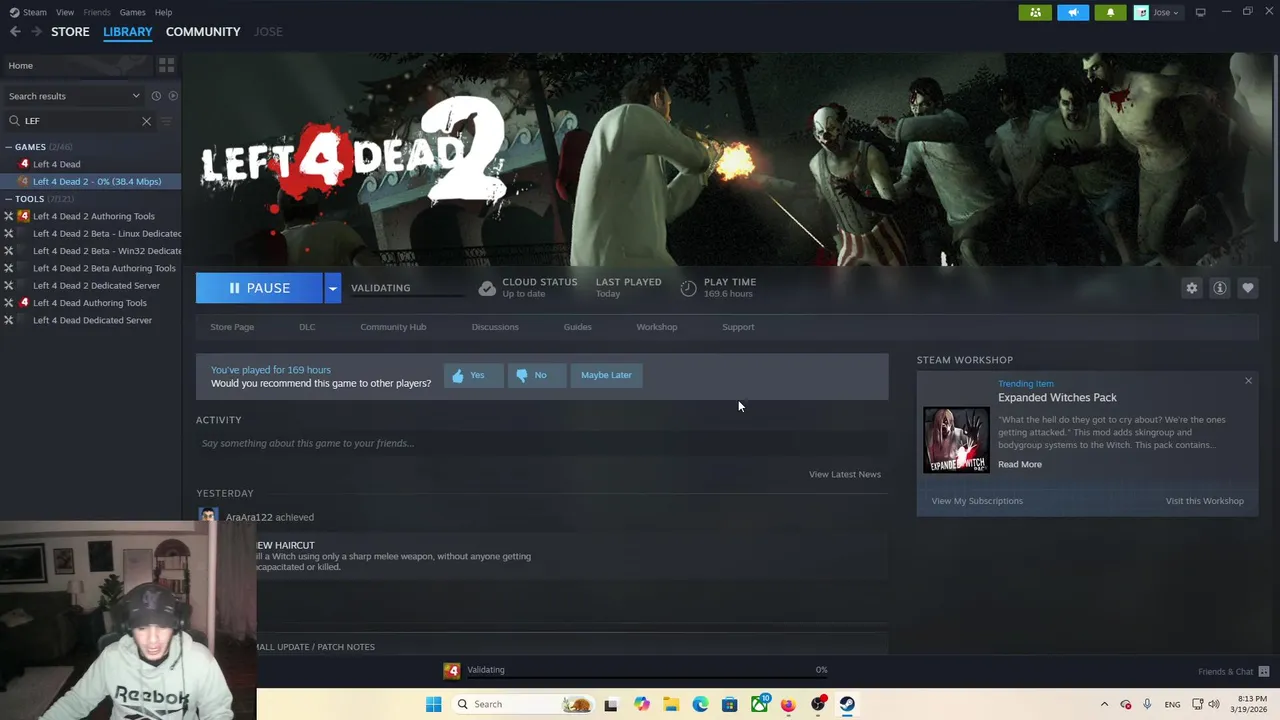Open the announcements megaphone icon
Image resolution: width=1280 pixels, height=720 pixels.
[1072, 12]
